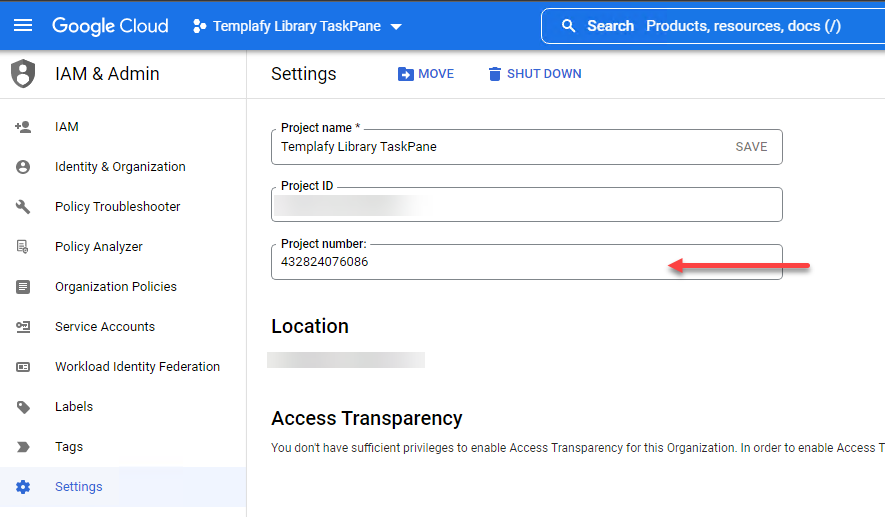The width and height of the screenshot is (885, 517).
Task: Click the MOVE folder icon
Action: [x=405, y=74]
